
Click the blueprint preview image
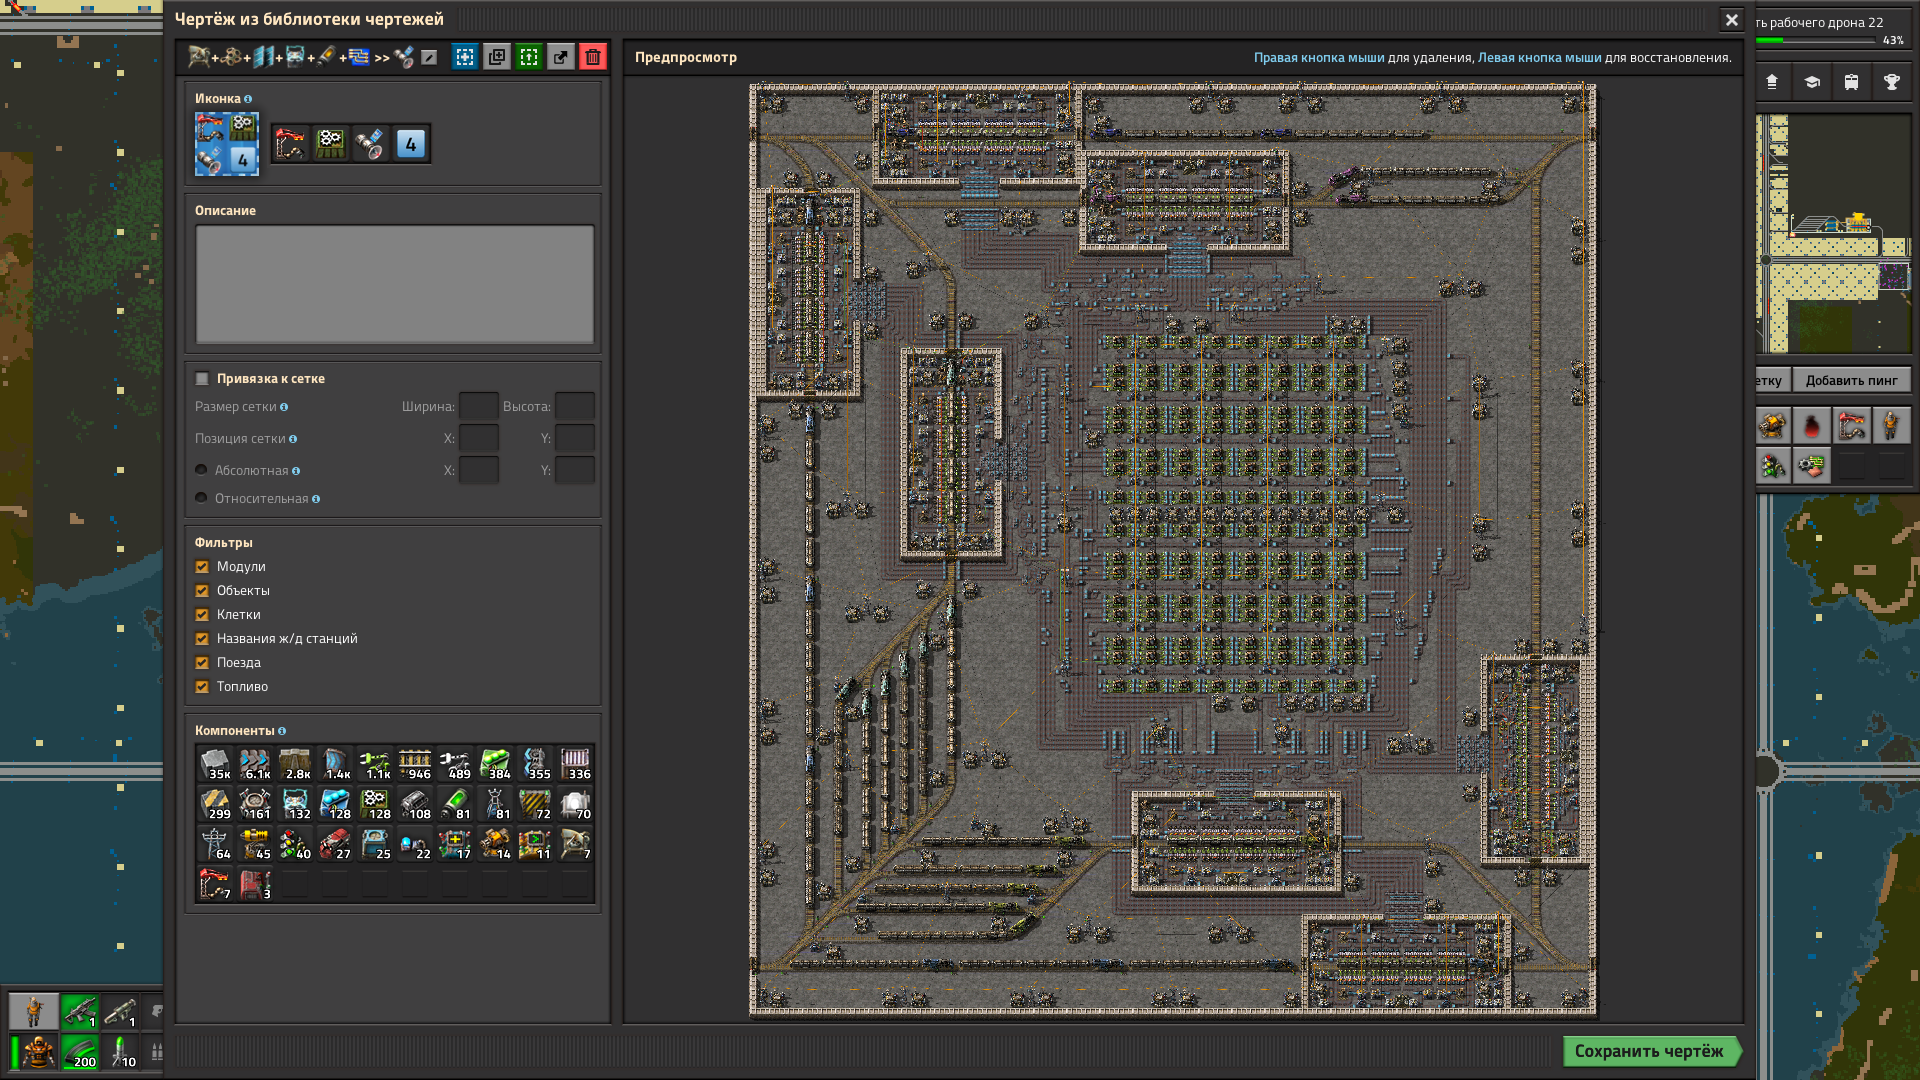1173,550
